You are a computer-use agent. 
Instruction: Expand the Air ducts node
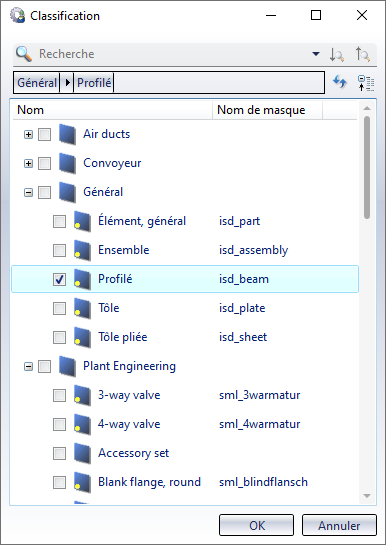click(x=28, y=134)
